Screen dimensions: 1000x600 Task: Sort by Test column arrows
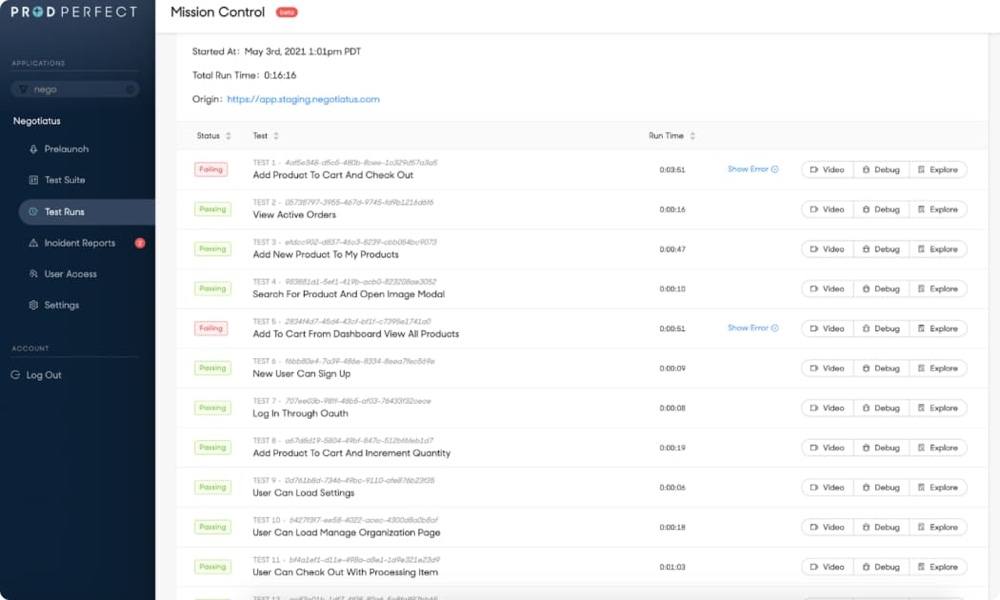(276, 136)
